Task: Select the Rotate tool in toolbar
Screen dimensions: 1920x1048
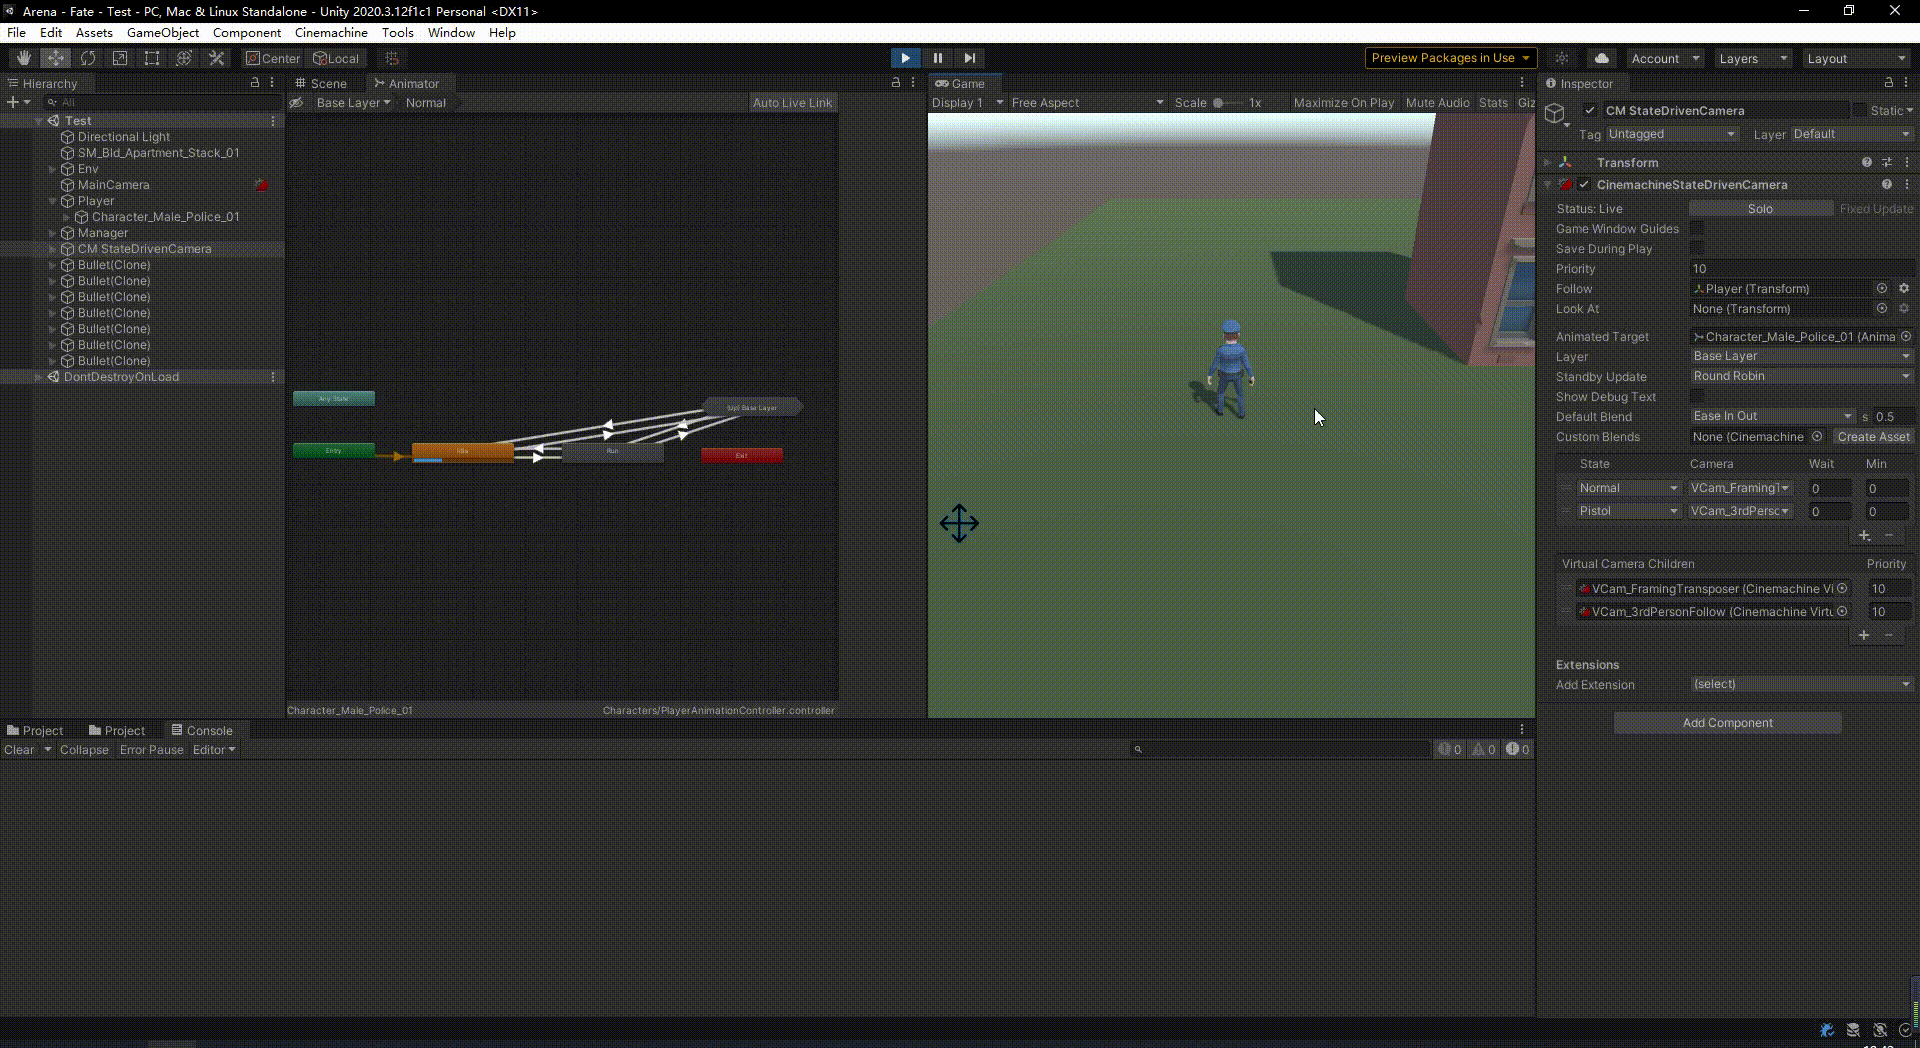Action: pyautogui.click(x=88, y=58)
